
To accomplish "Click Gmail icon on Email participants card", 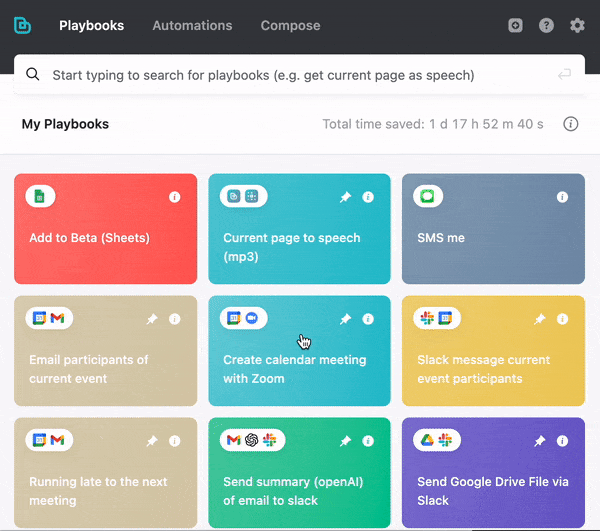I will point(57,318).
